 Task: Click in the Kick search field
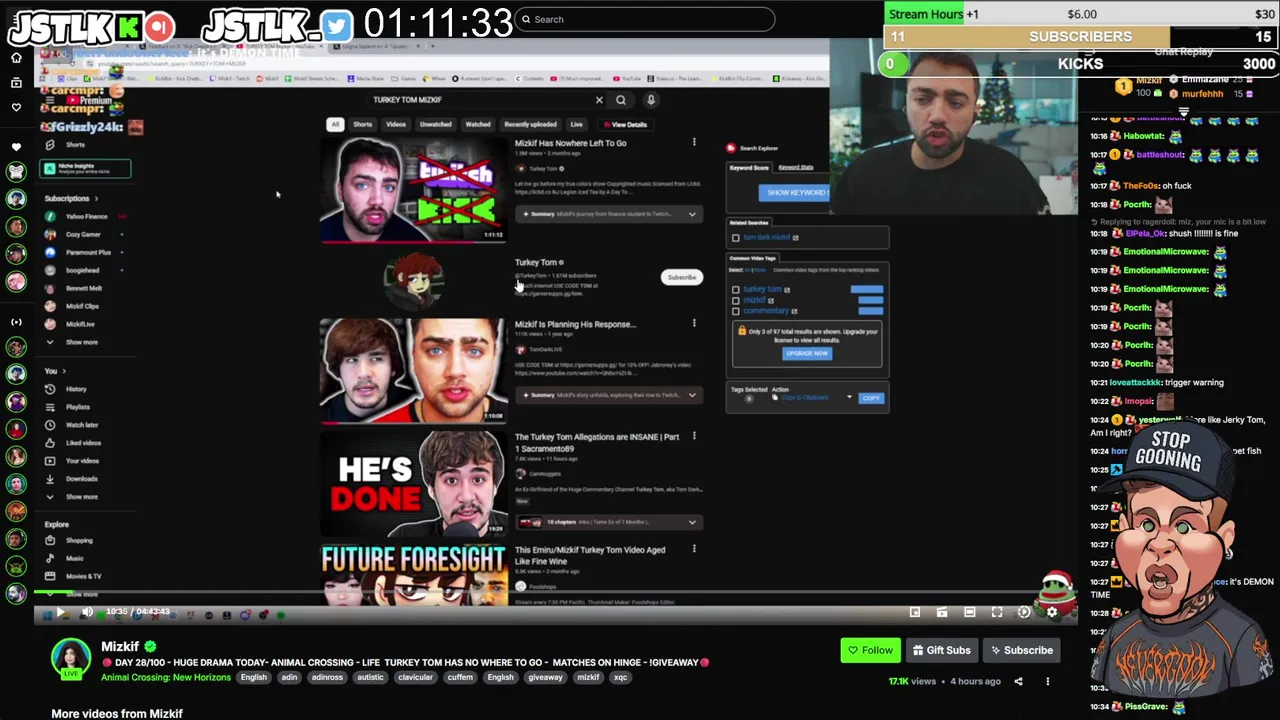[645, 19]
